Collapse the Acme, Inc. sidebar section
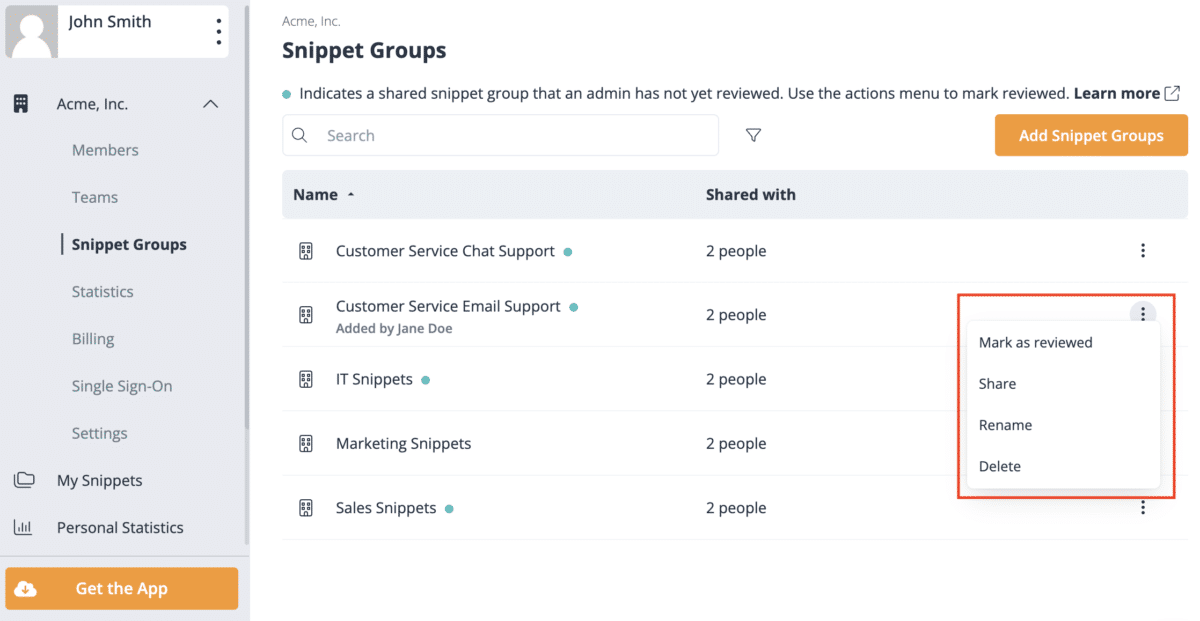 (210, 104)
